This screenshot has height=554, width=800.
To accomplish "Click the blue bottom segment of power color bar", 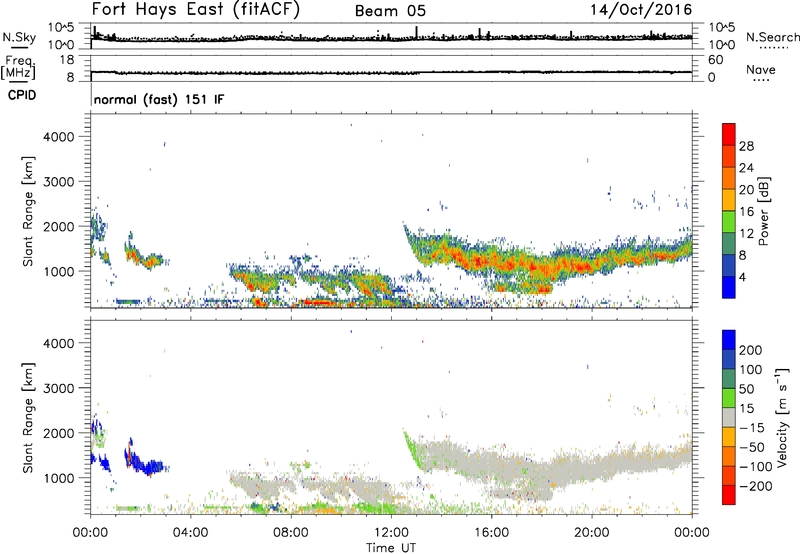I will point(729,287).
